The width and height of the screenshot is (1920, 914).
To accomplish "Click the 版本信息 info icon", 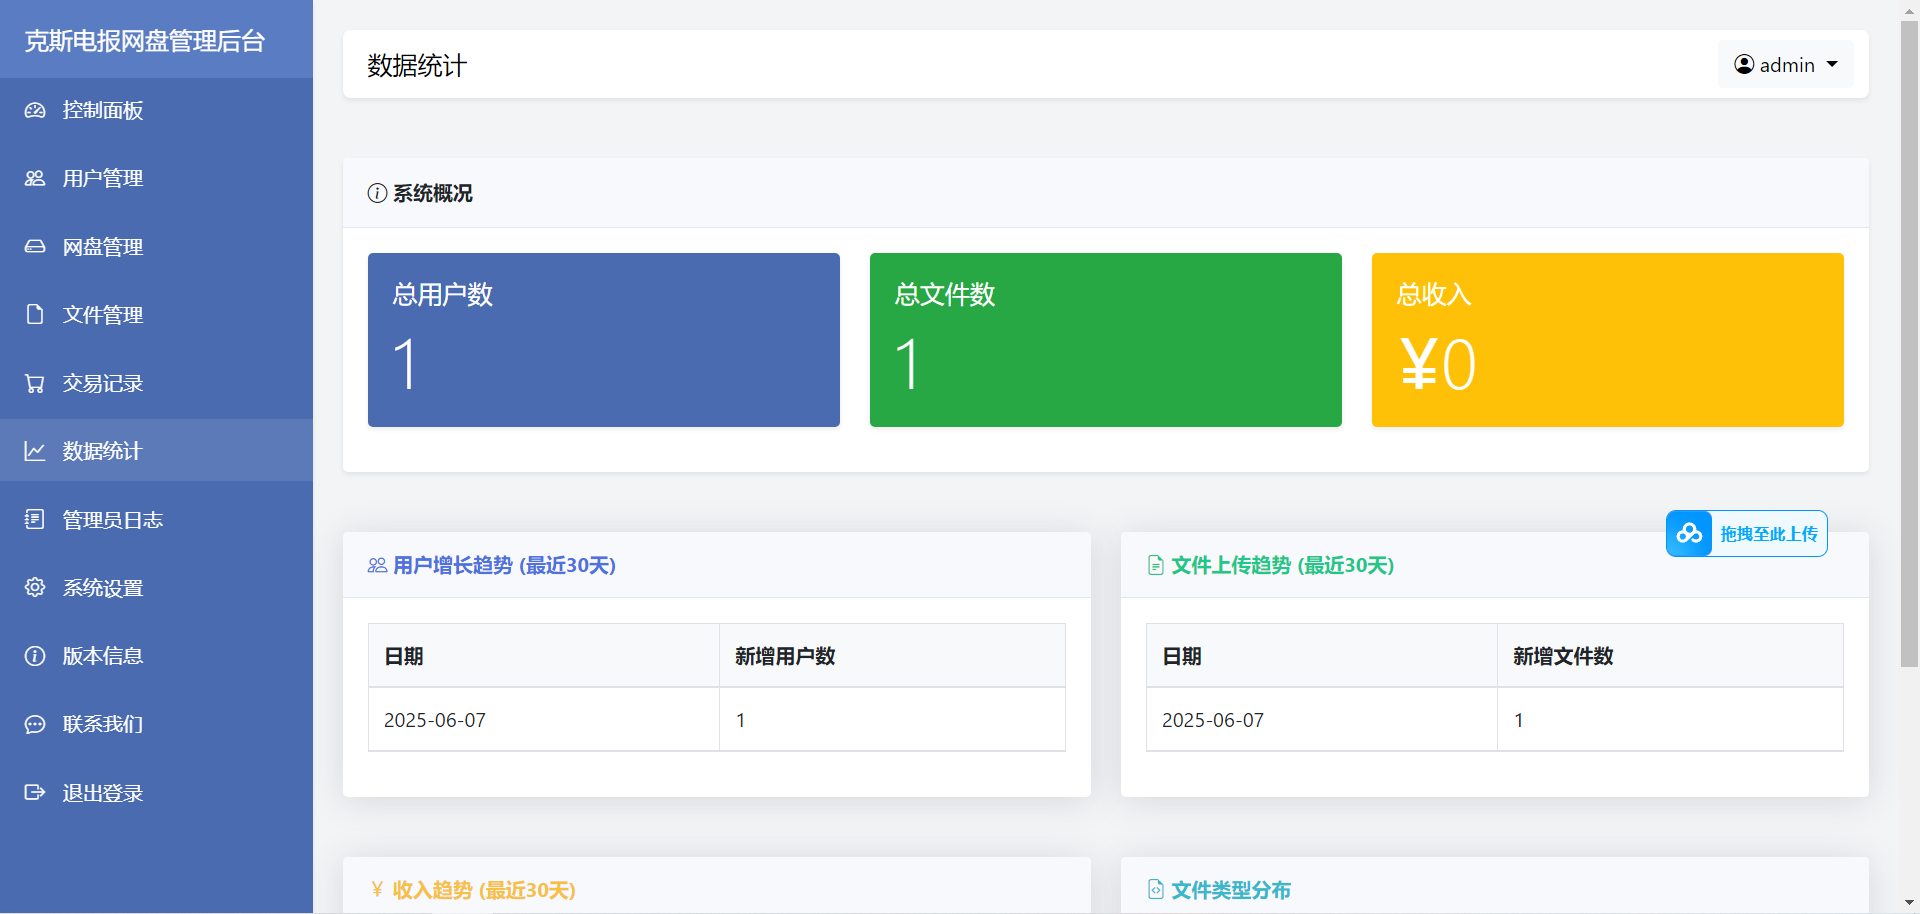I will click(35, 655).
